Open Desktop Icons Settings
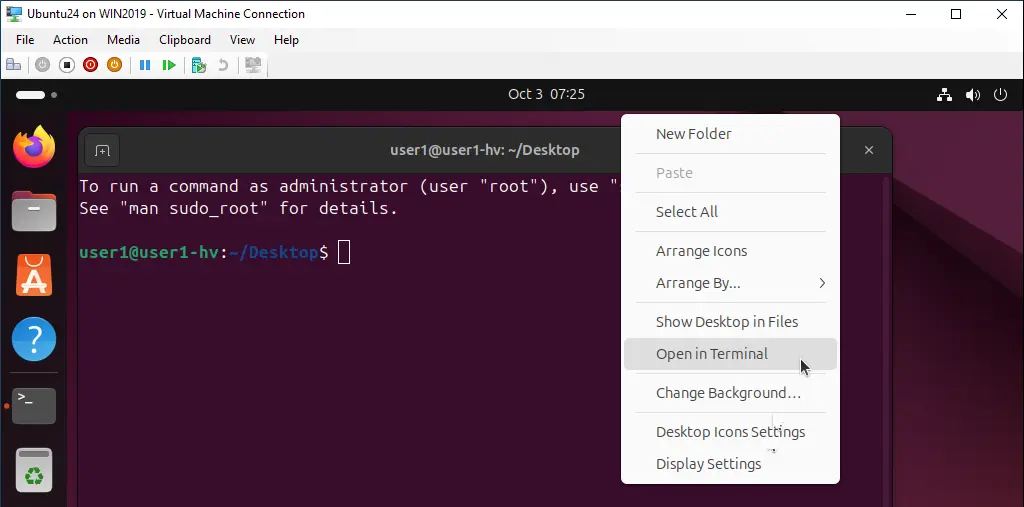 730,432
